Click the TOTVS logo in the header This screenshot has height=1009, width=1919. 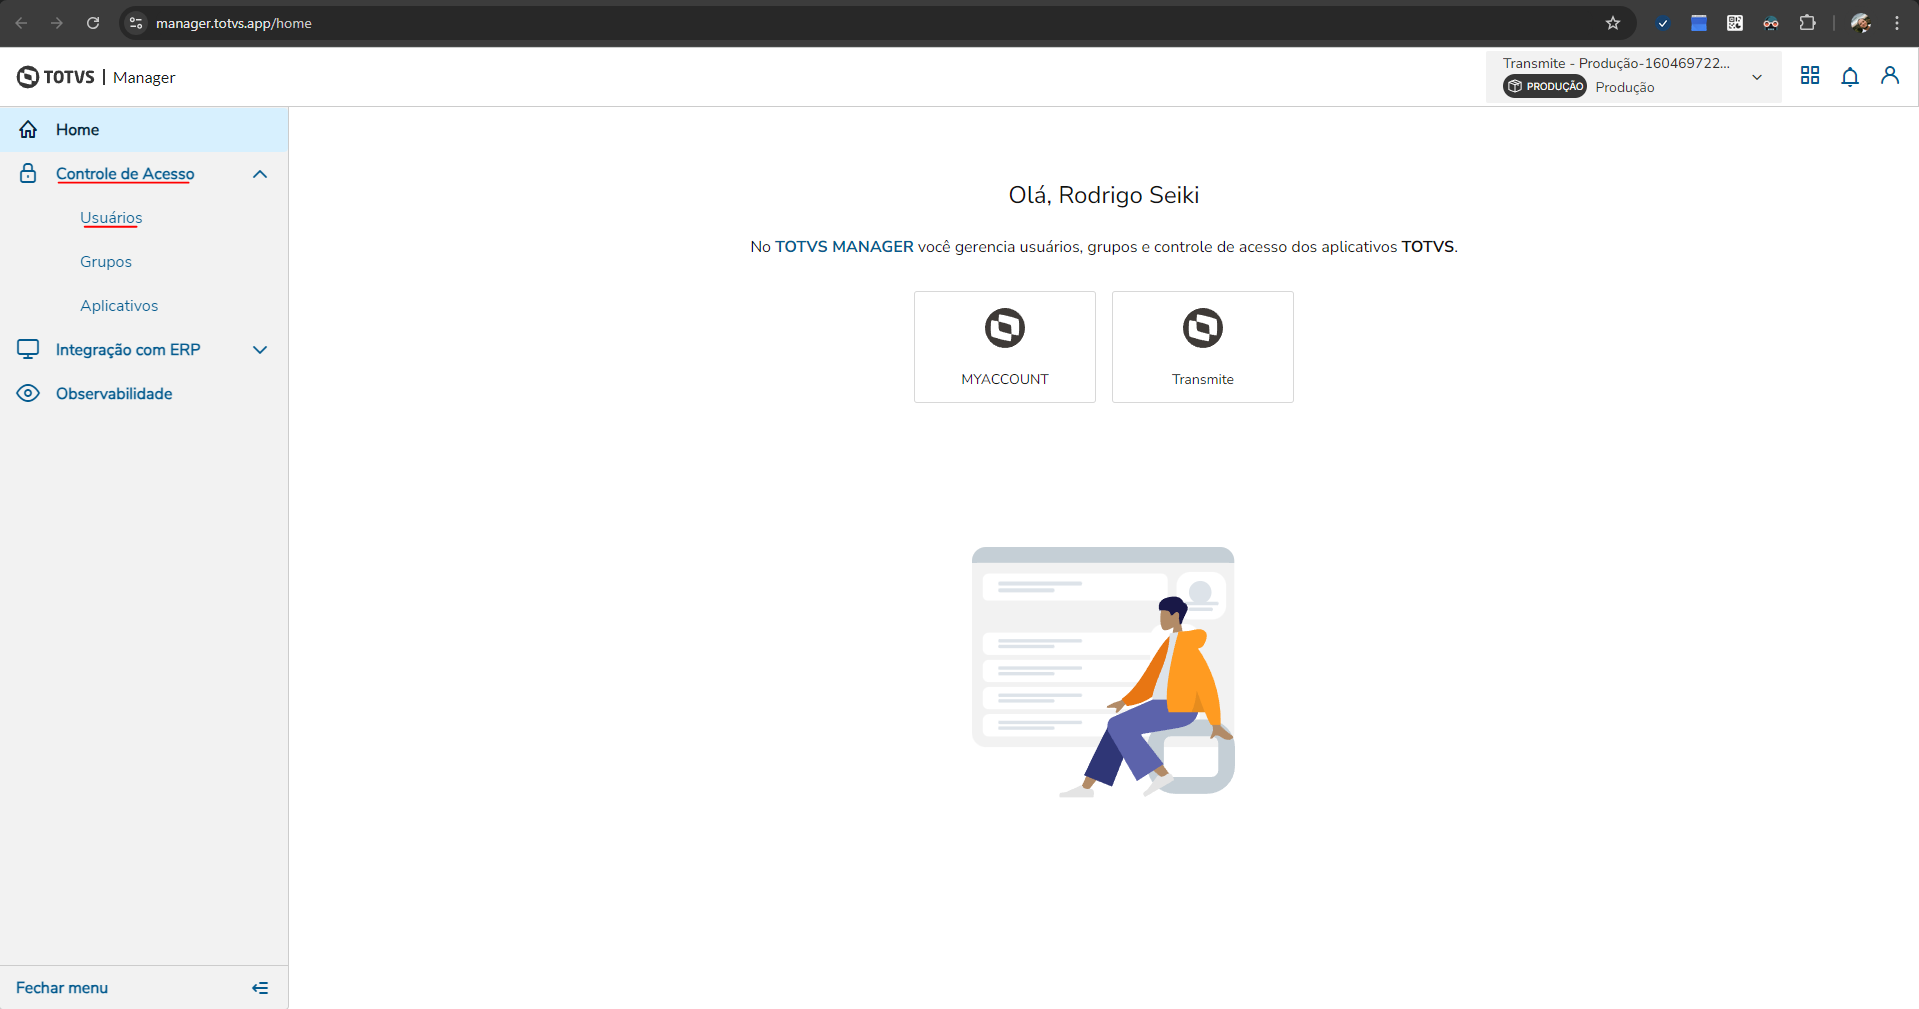[x=56, y=77]
